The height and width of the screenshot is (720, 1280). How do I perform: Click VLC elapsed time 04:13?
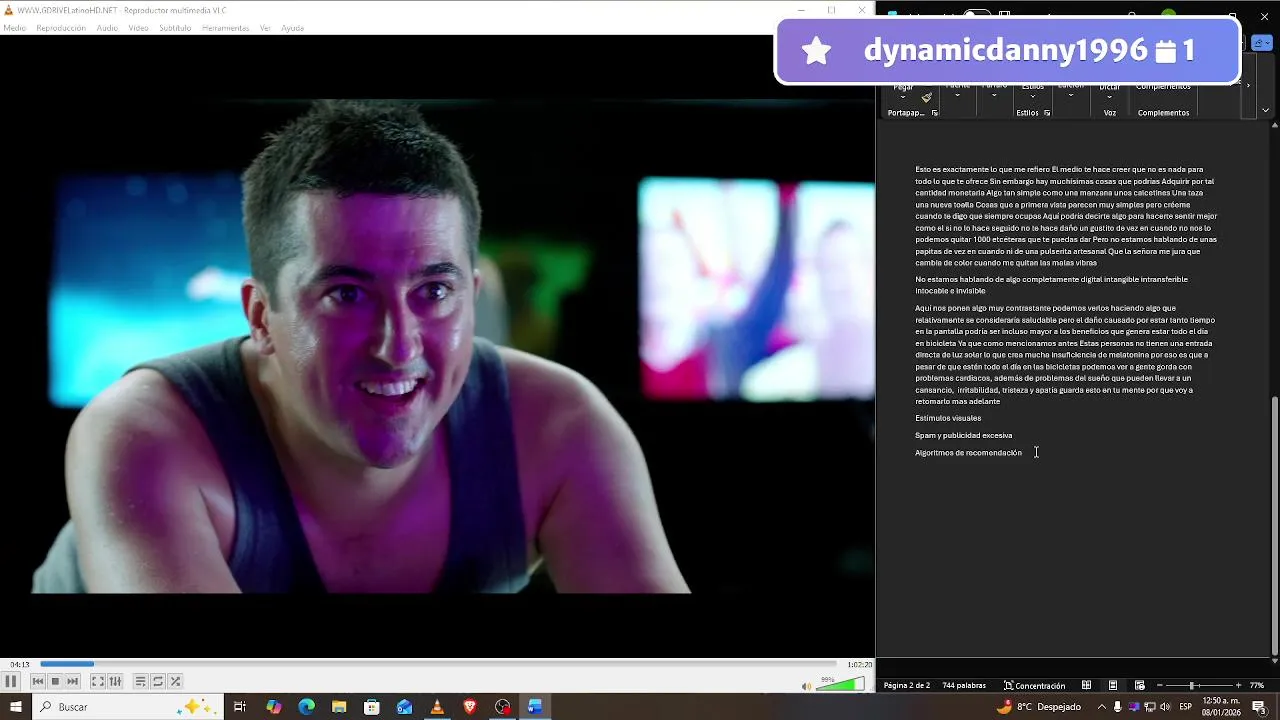19,664
